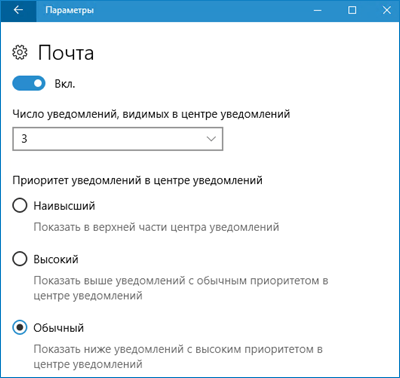Image resolution: width=400 pixels, height=378 pixels.
Task: Select the Обычный priority option
Action: (x=20, y=328)
